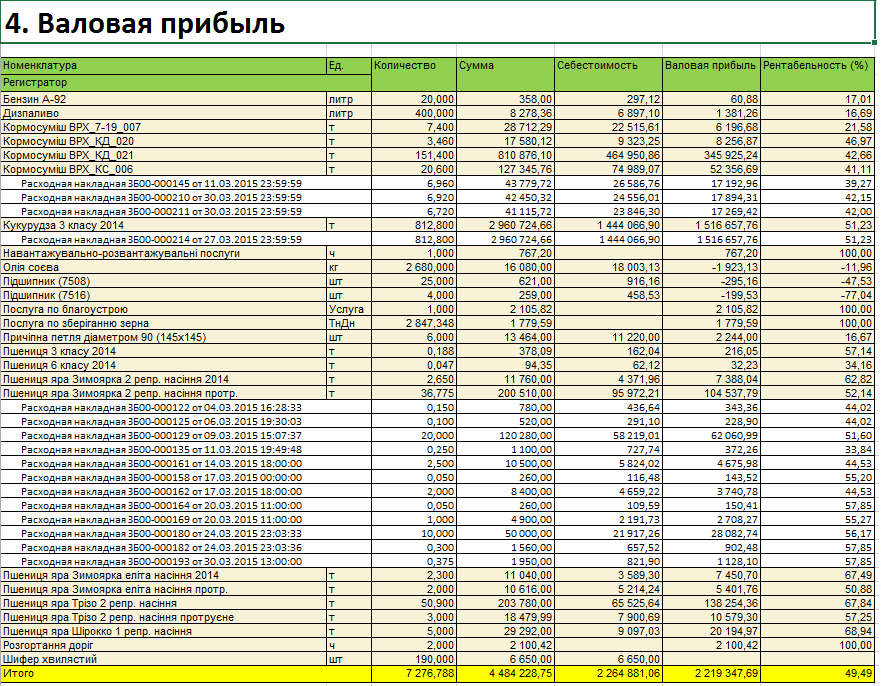
Task: Click the "Рентабельность (%)" column header
Action: [815, 66]
